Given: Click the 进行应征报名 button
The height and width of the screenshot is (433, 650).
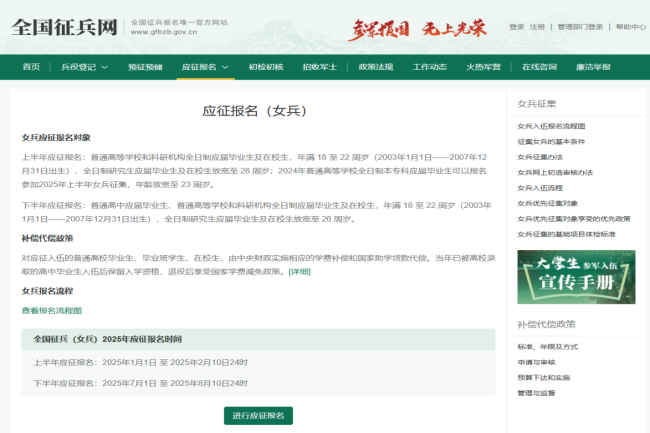Looking at the screenshot, I should click(x=258, y=415).
